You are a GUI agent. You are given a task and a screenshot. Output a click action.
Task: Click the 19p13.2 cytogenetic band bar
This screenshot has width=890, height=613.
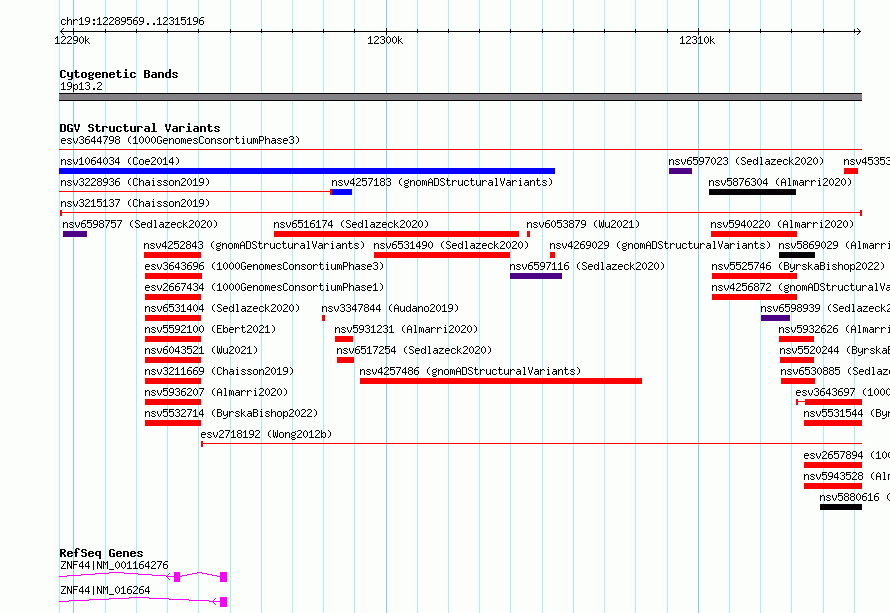(460, 97)
